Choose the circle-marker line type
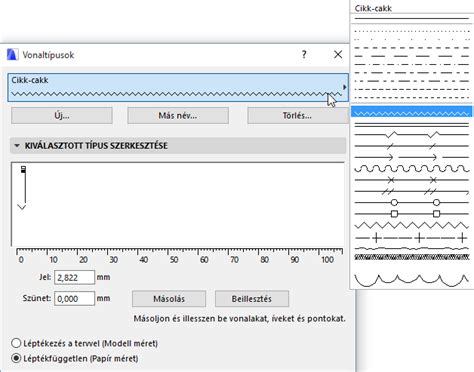Viewport: 474px width, 372px height. coord(412,202)
